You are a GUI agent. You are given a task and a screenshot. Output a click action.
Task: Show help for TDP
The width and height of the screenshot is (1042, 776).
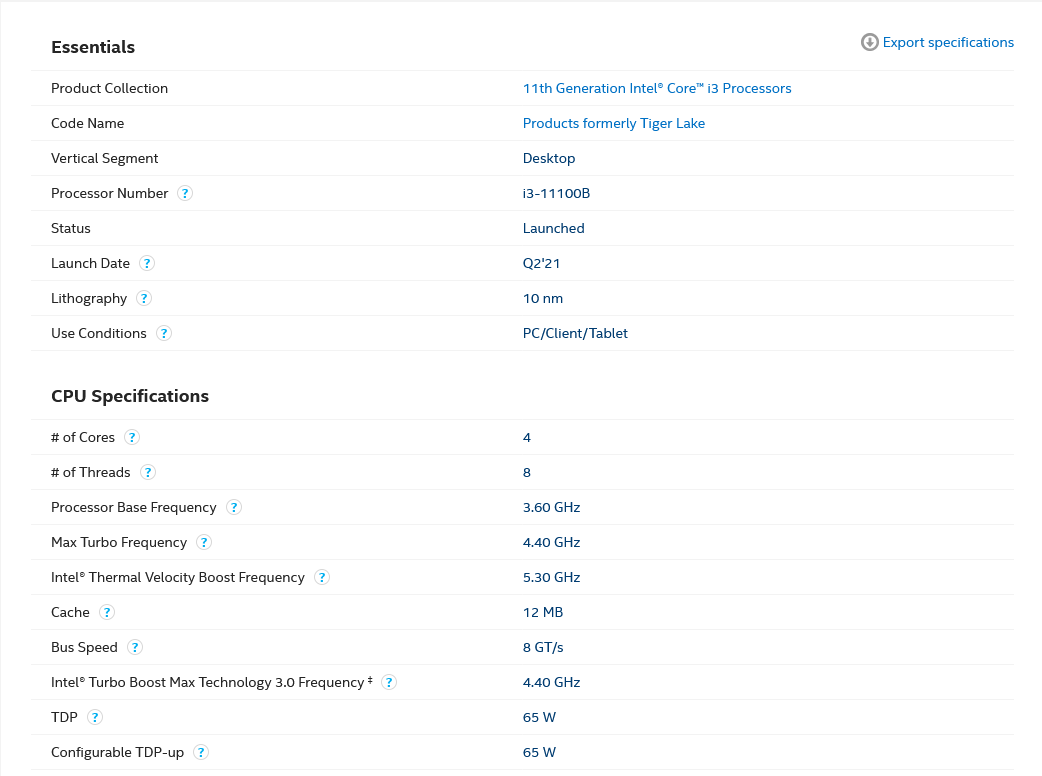(x=95, y=717)
